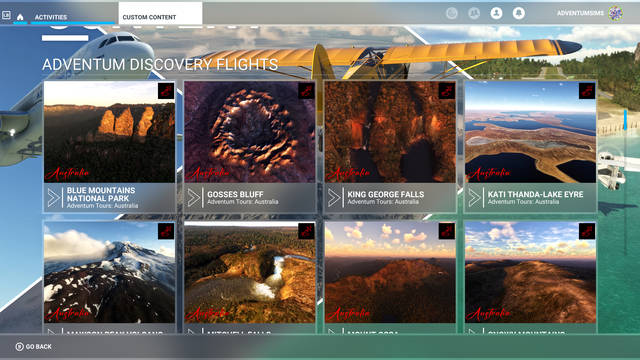Select the Blue Mountains National Park thumbnail

tap(109, 132)
